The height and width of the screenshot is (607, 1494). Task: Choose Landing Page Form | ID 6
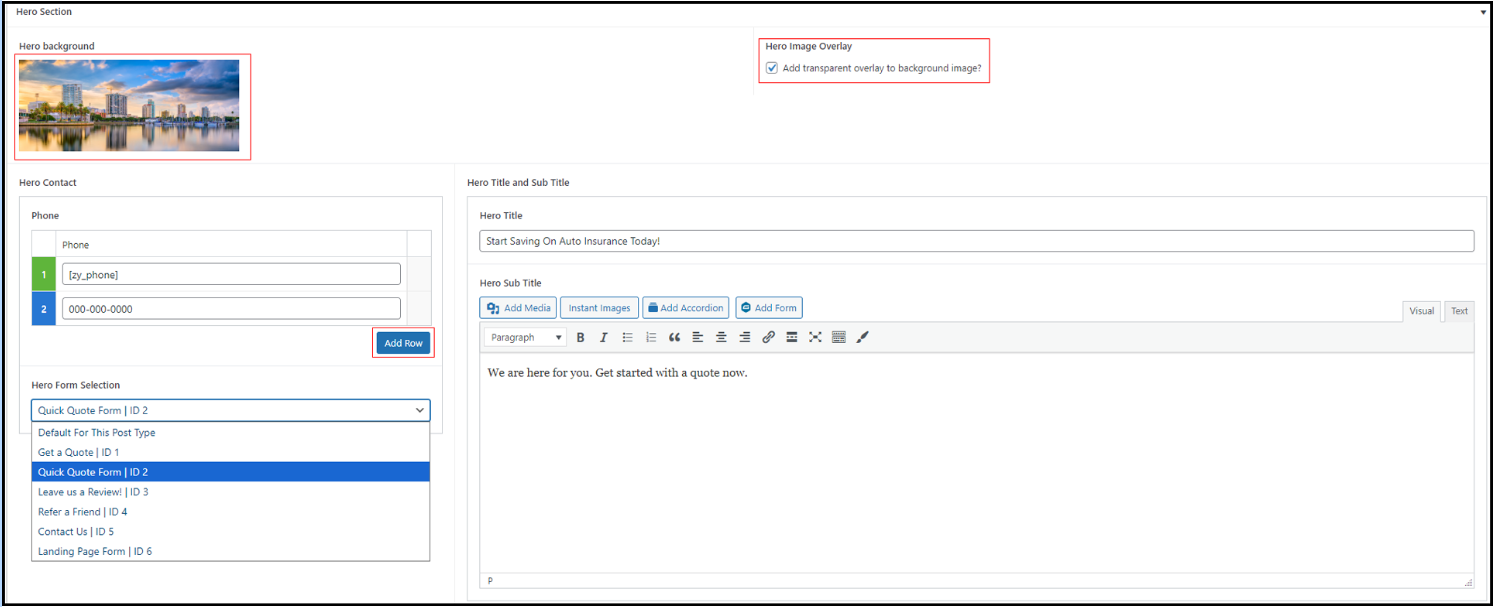pyautogui.click(x=231, y=551)
